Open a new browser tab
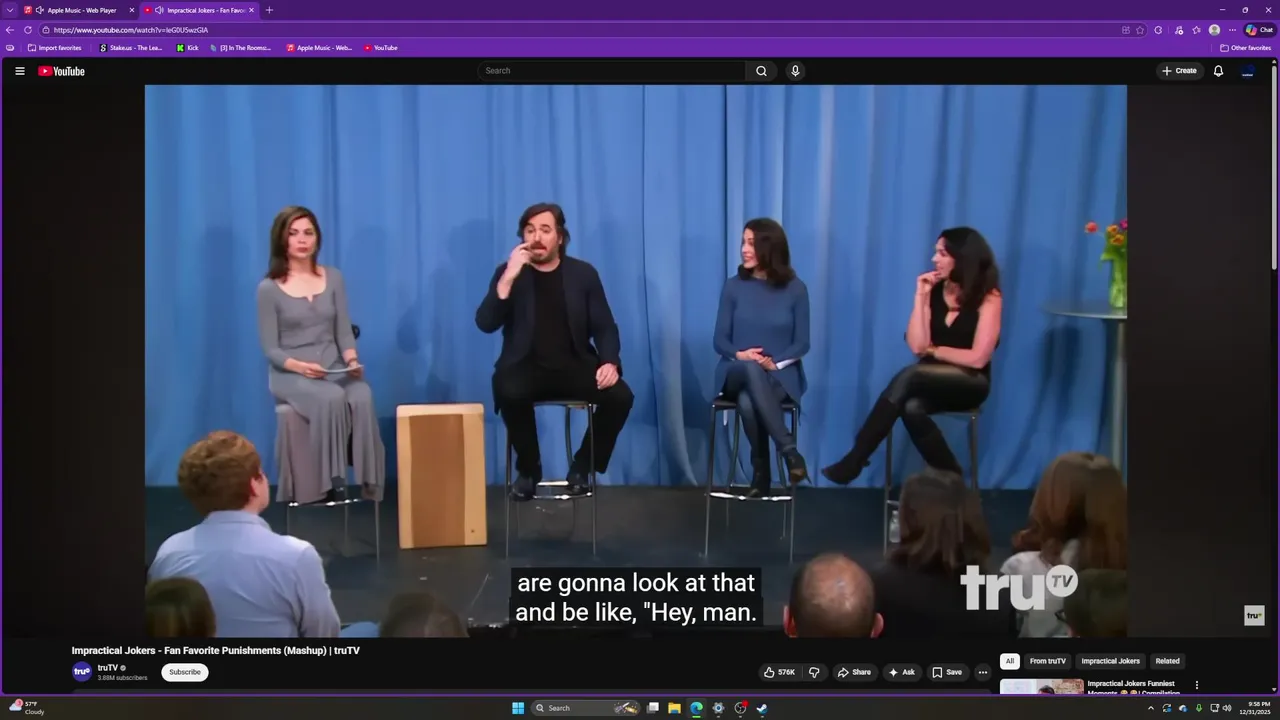Viewport: 1280px width, 720px height. click(x=269, y=10)
